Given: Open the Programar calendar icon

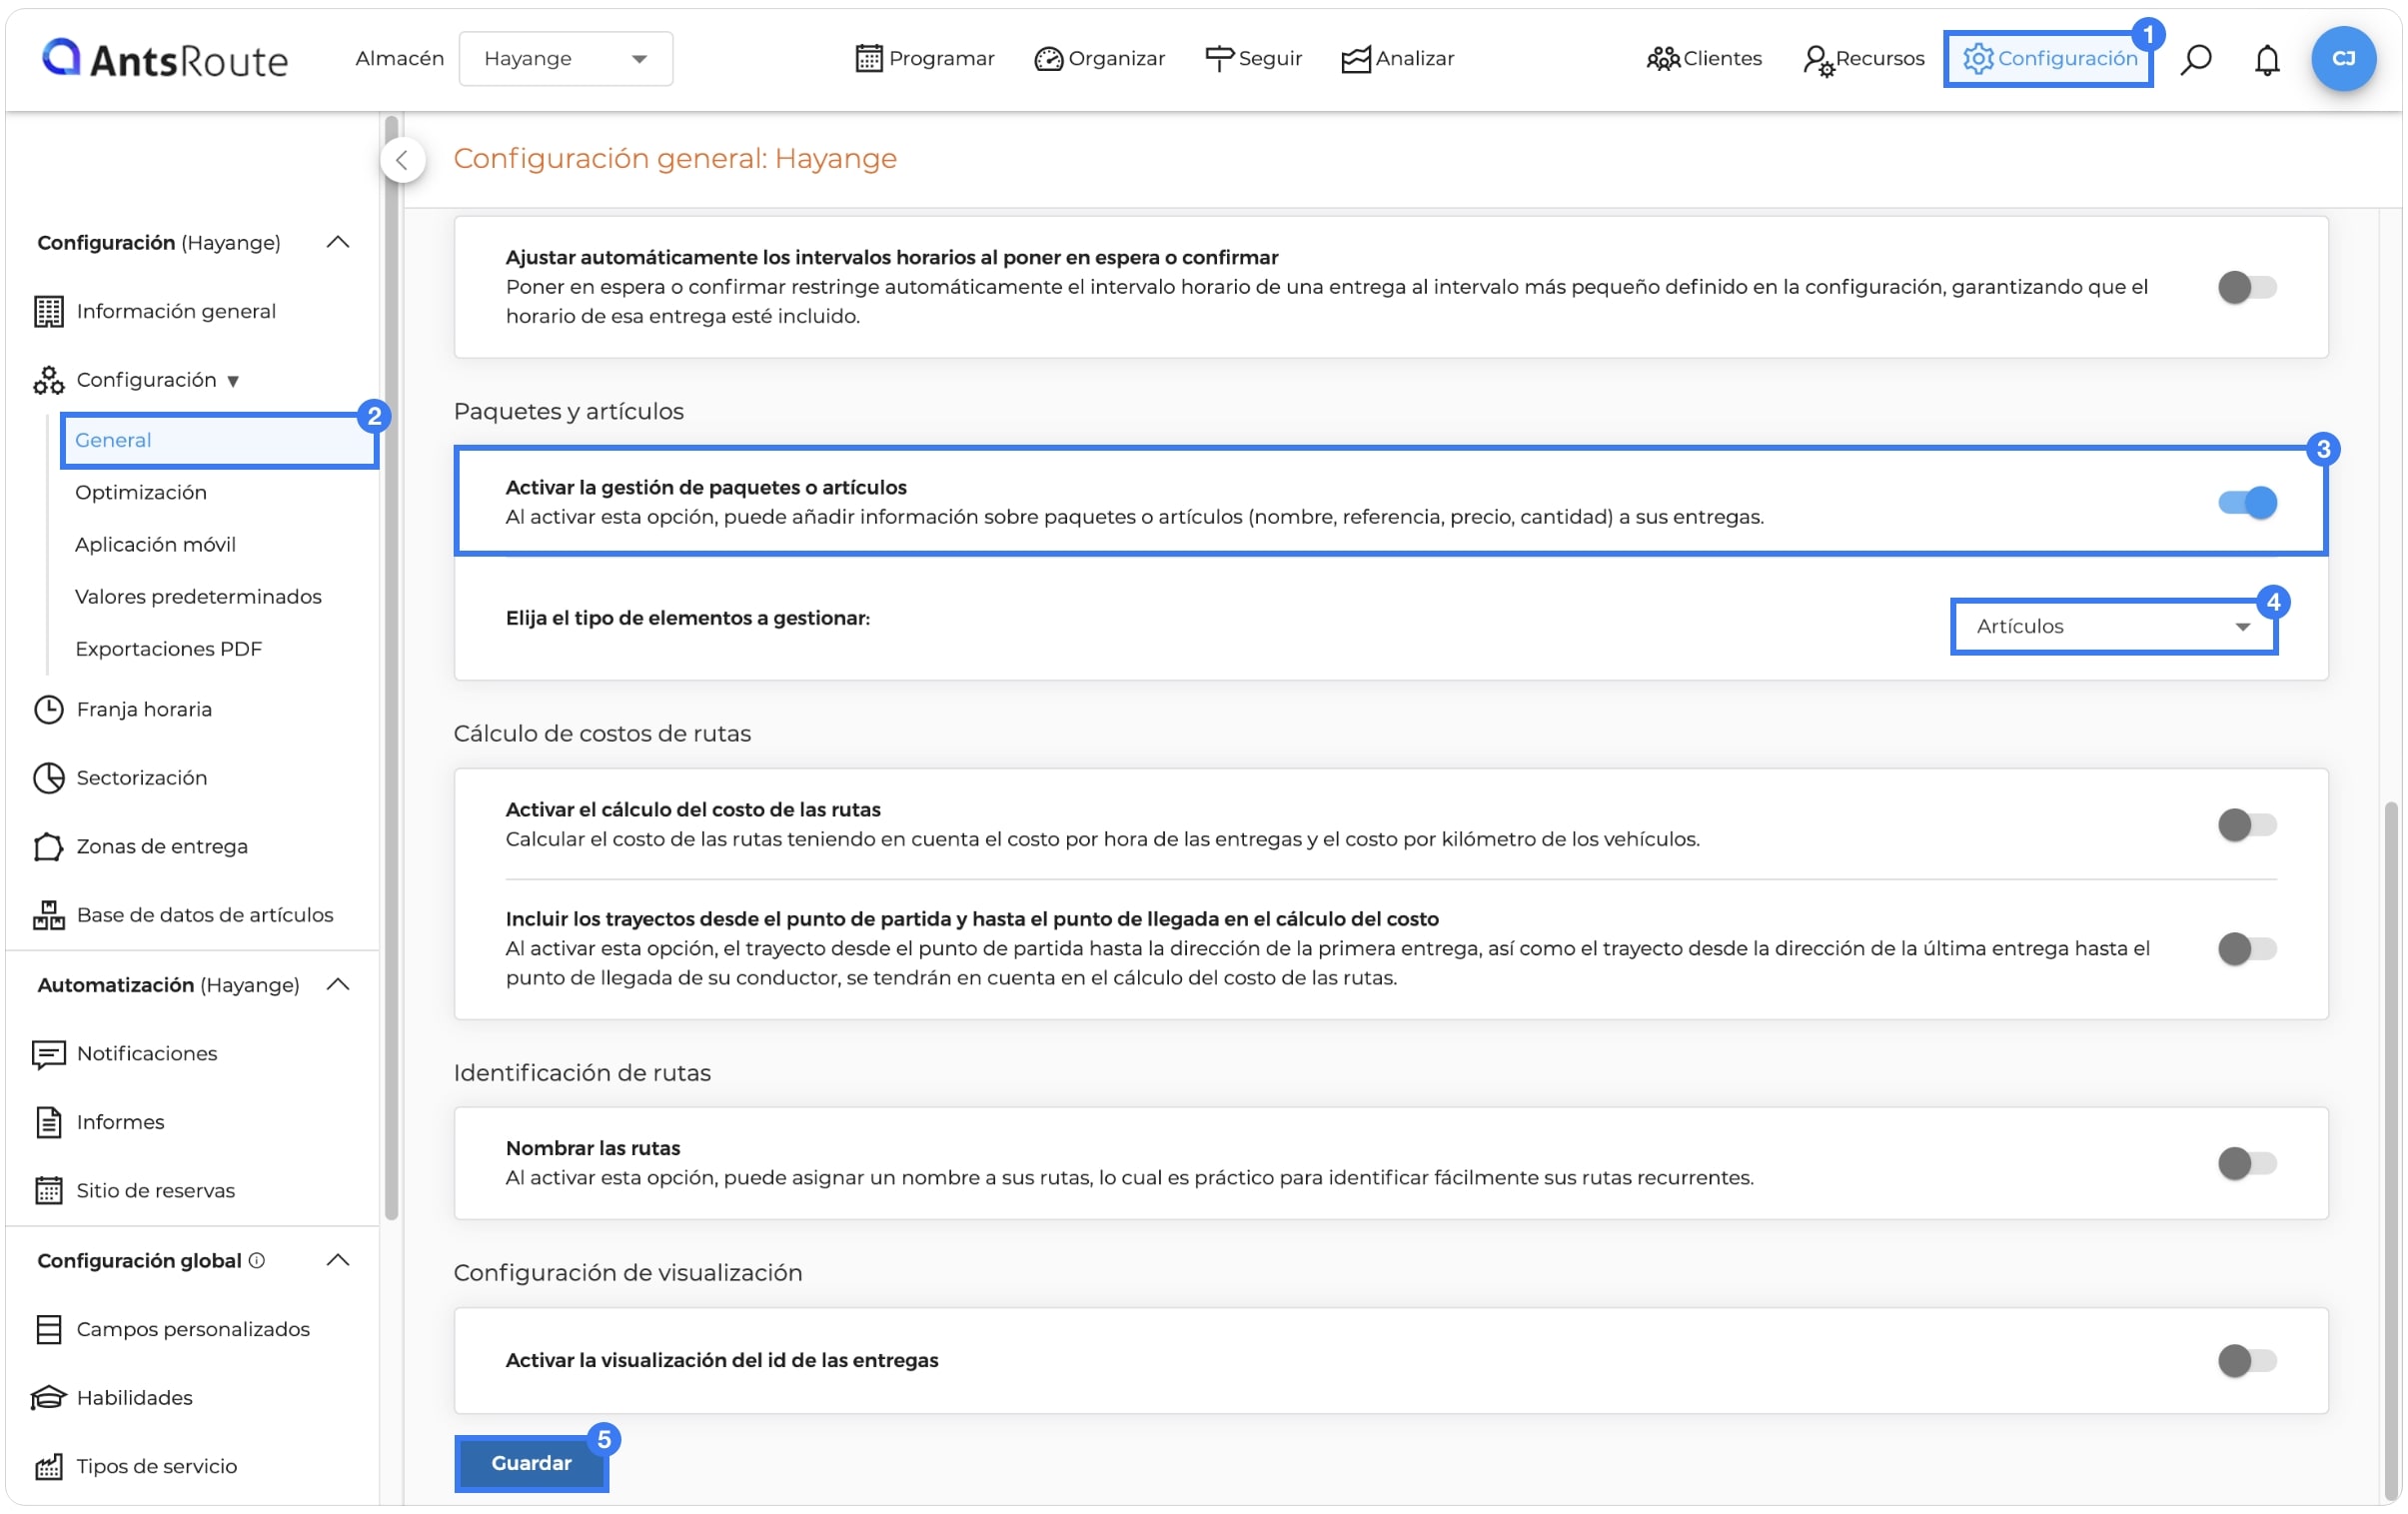Looking at the screenshot, I should coord(868,59).
